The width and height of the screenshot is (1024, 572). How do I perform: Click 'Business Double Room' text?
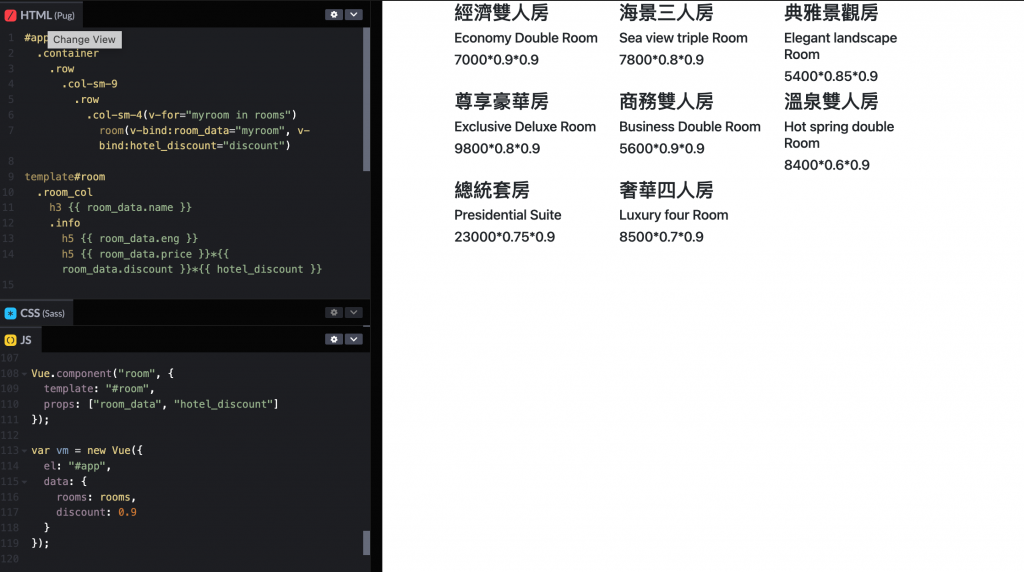point(690,127)
